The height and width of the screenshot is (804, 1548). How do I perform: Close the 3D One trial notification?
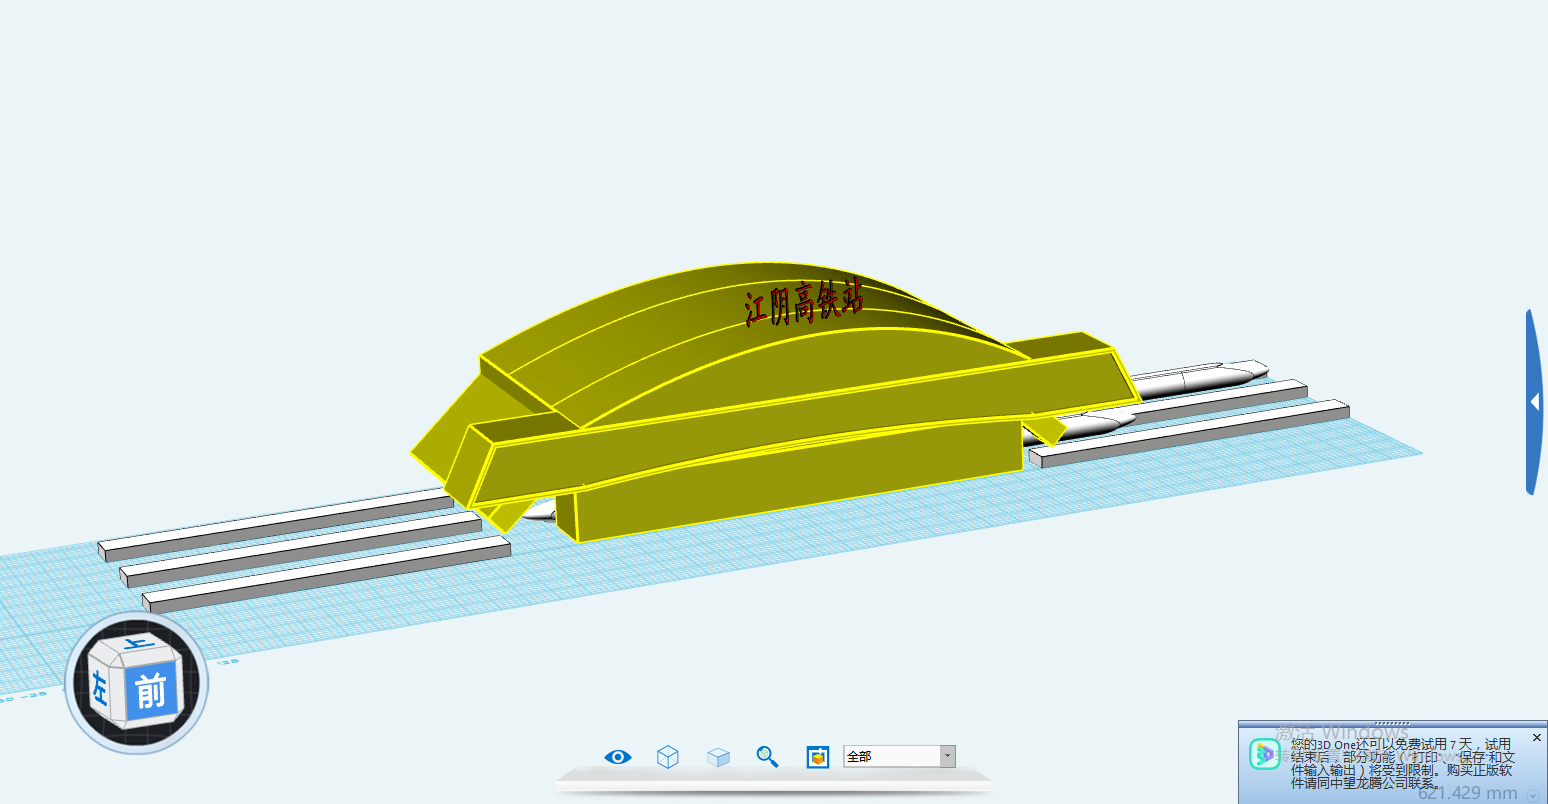(x=1537, y=738)
